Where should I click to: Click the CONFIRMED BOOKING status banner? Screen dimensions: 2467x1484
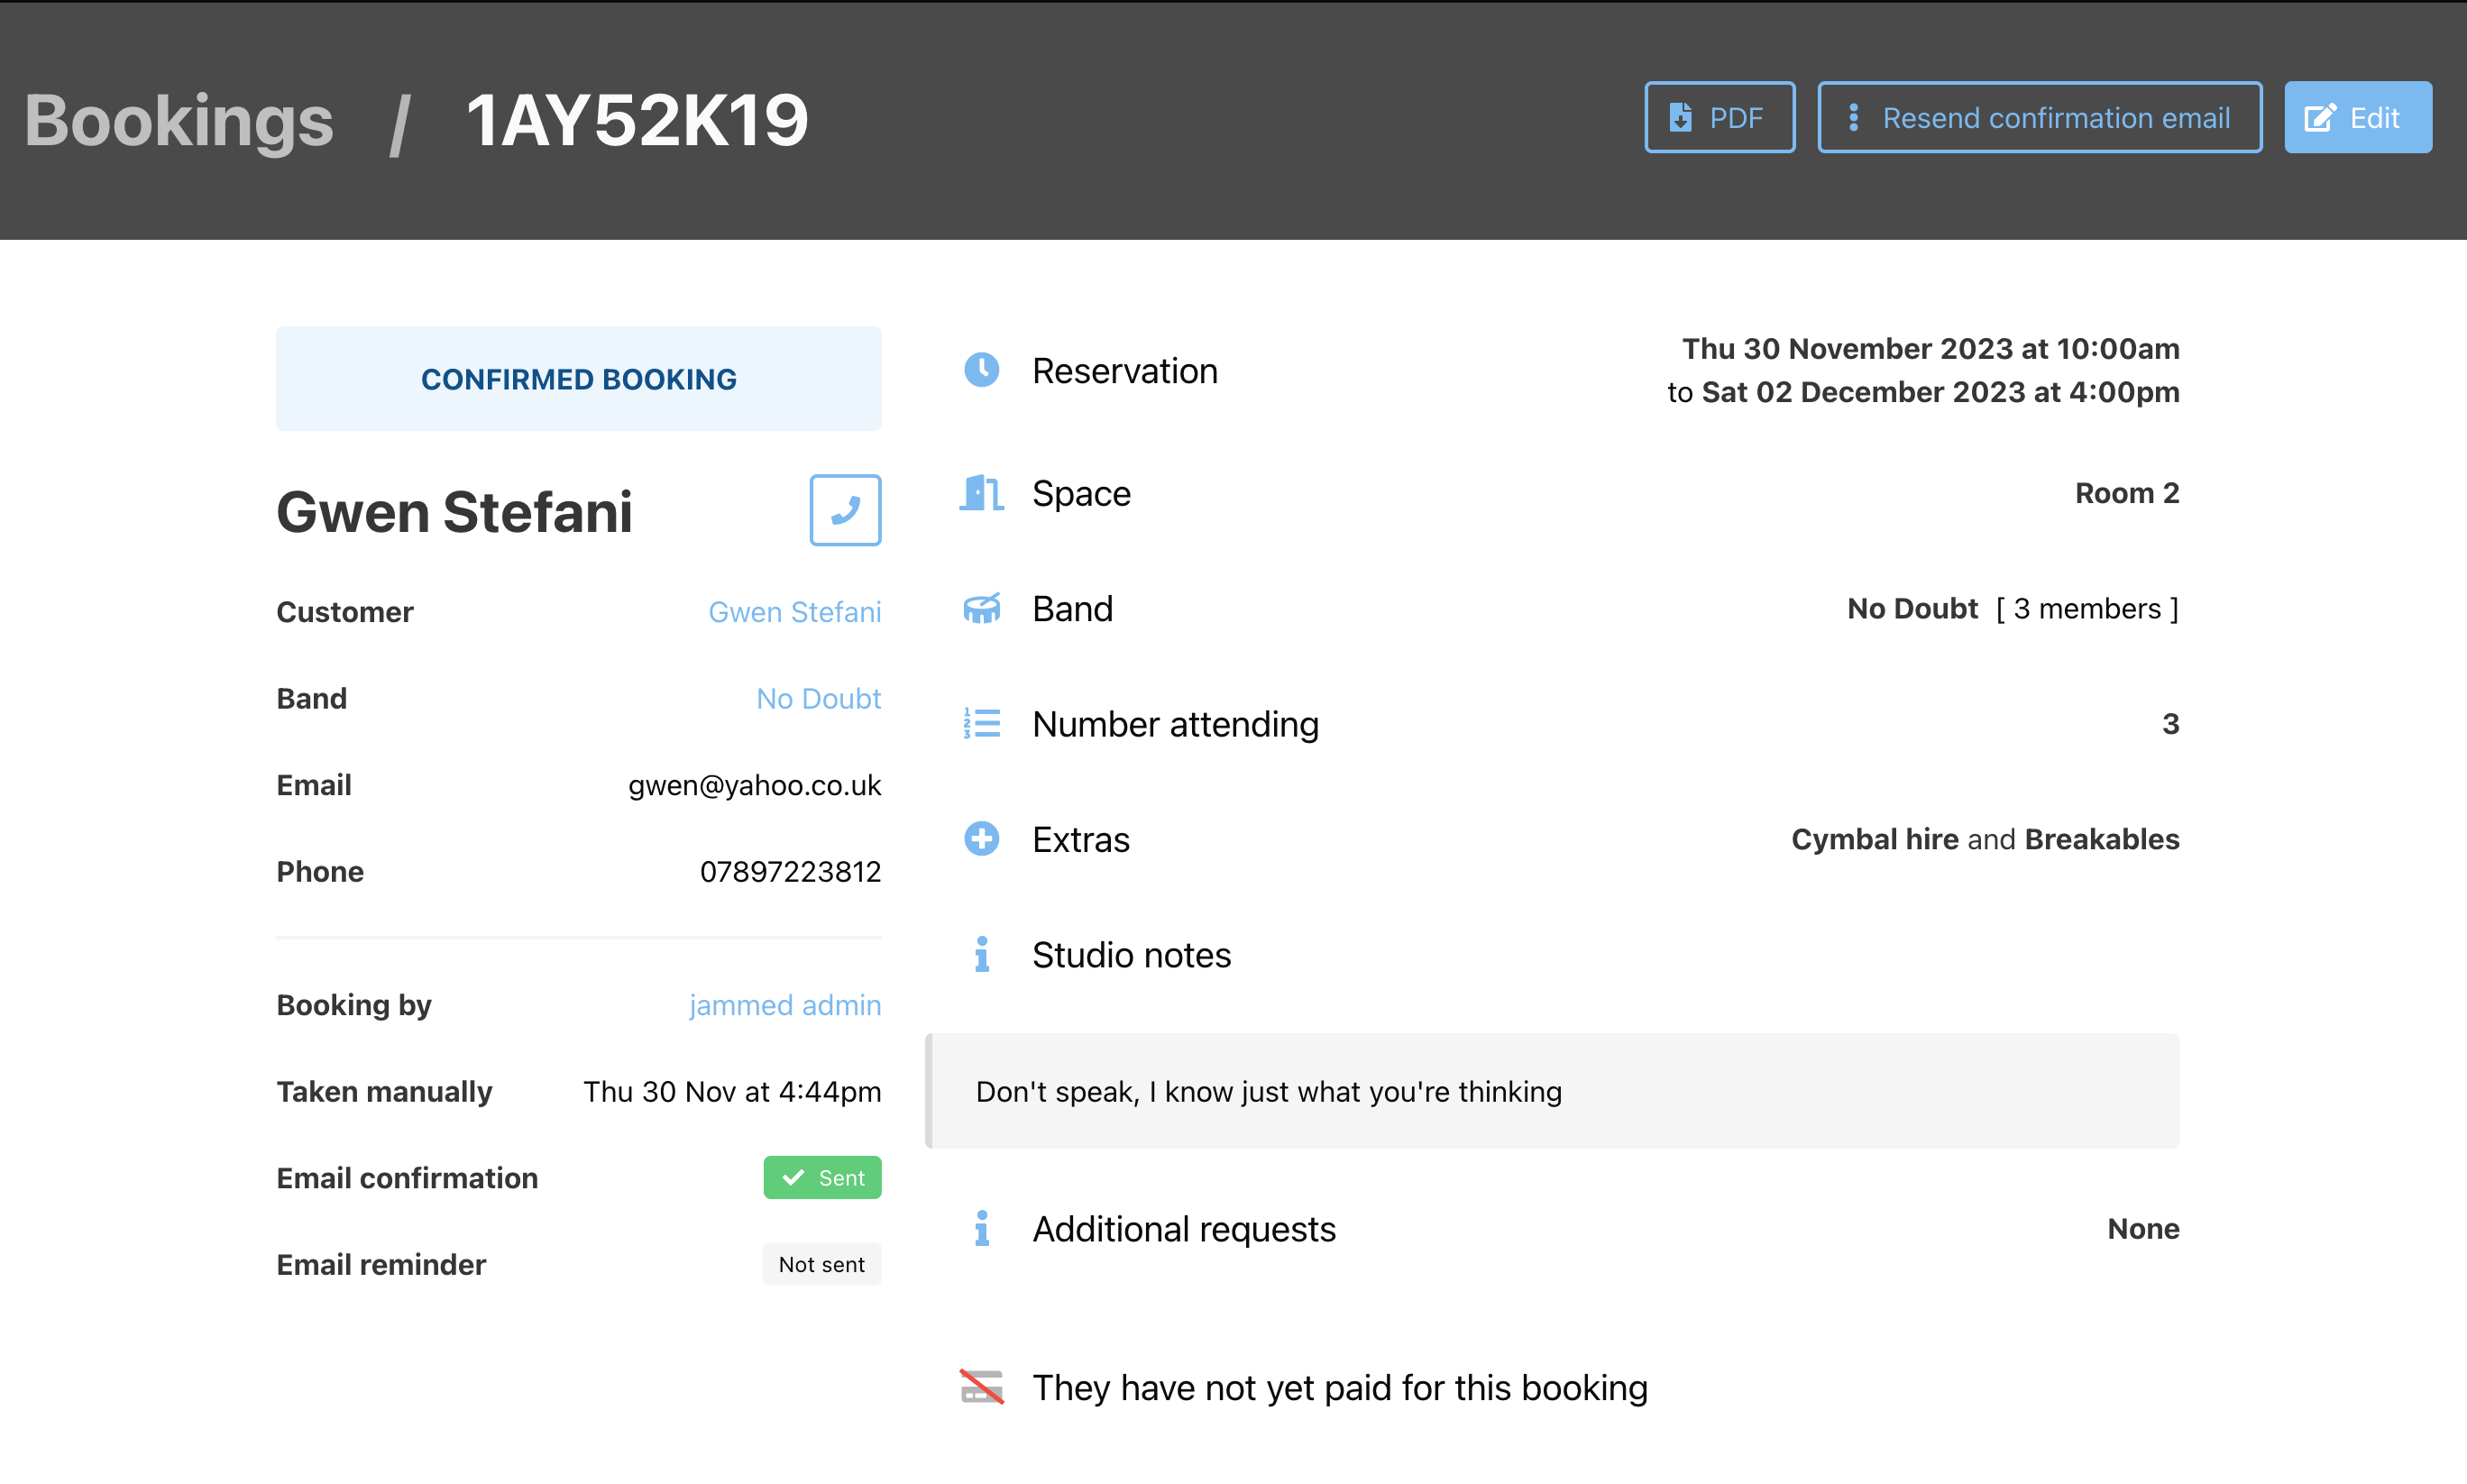[x=578, y=378]
